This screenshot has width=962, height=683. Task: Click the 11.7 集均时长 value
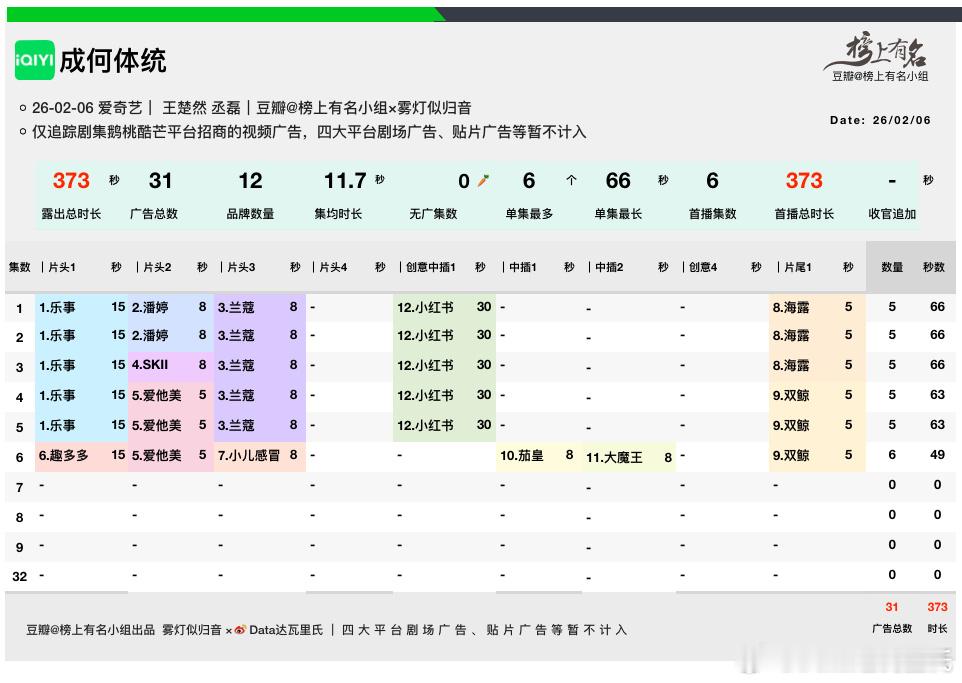345,180
